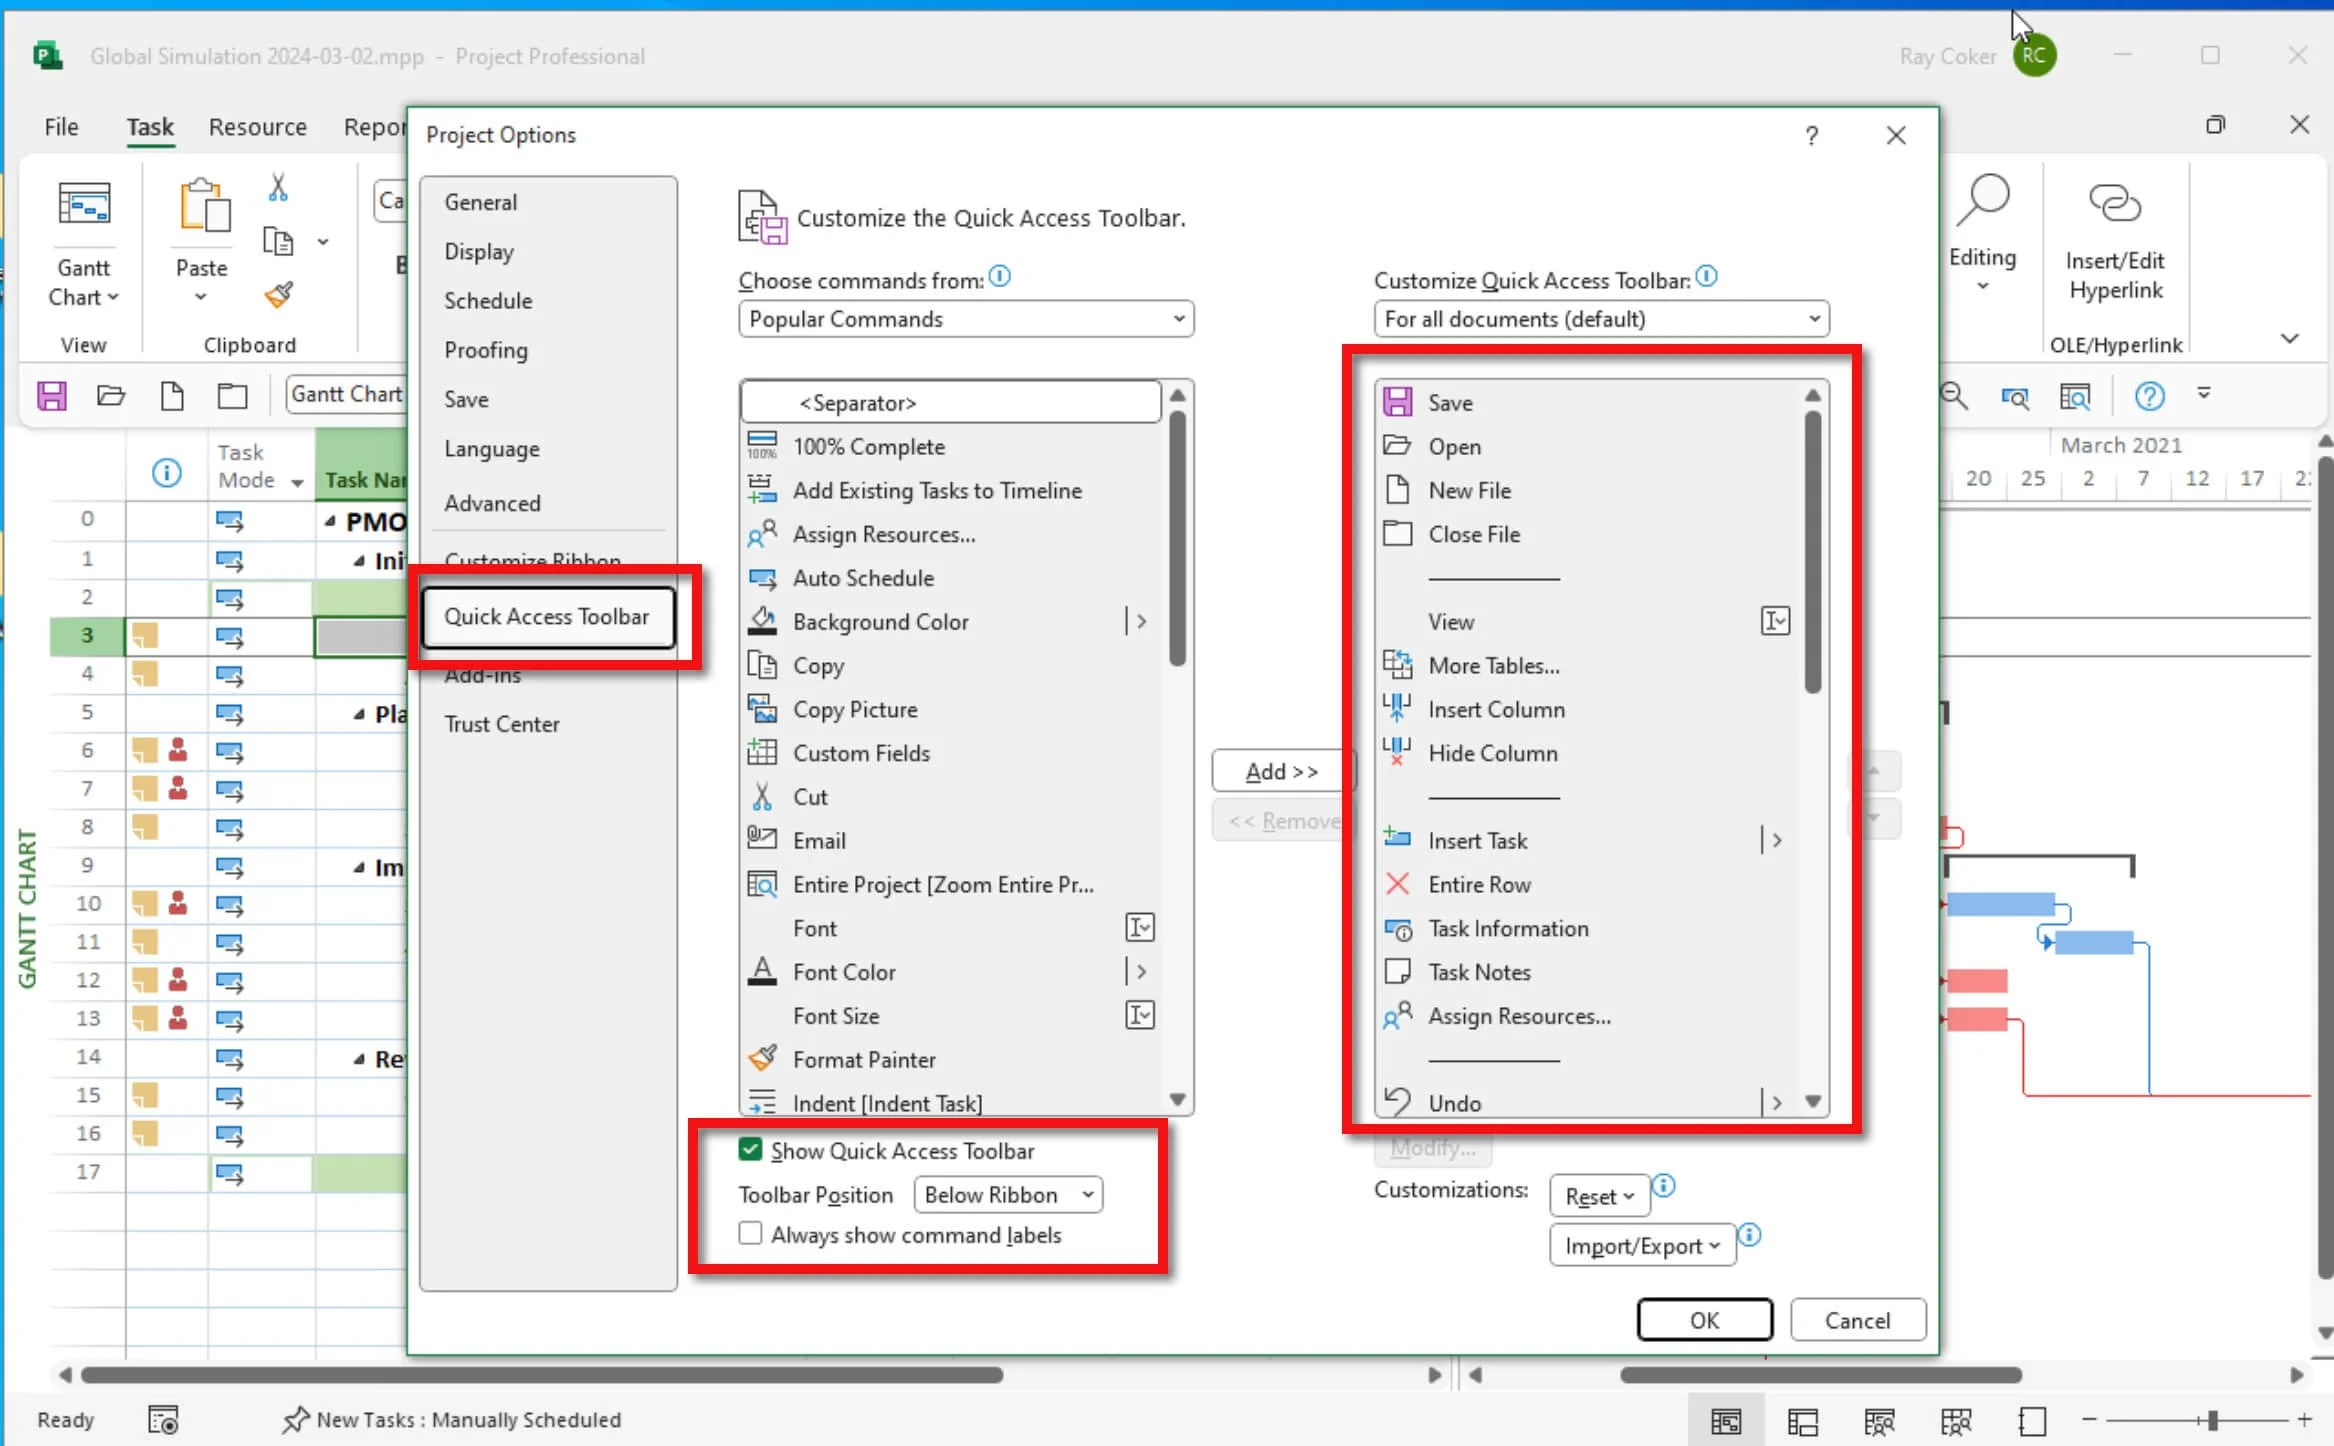Click the Format Painter brush in the ribbon
This screenshot has width=2334, height=1446.
click(279, 294)
